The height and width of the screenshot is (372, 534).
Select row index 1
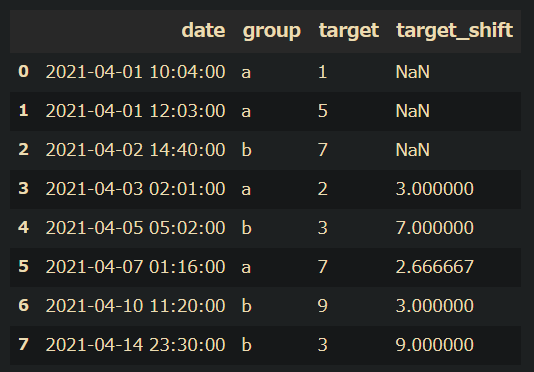click(x=23, y=110)
